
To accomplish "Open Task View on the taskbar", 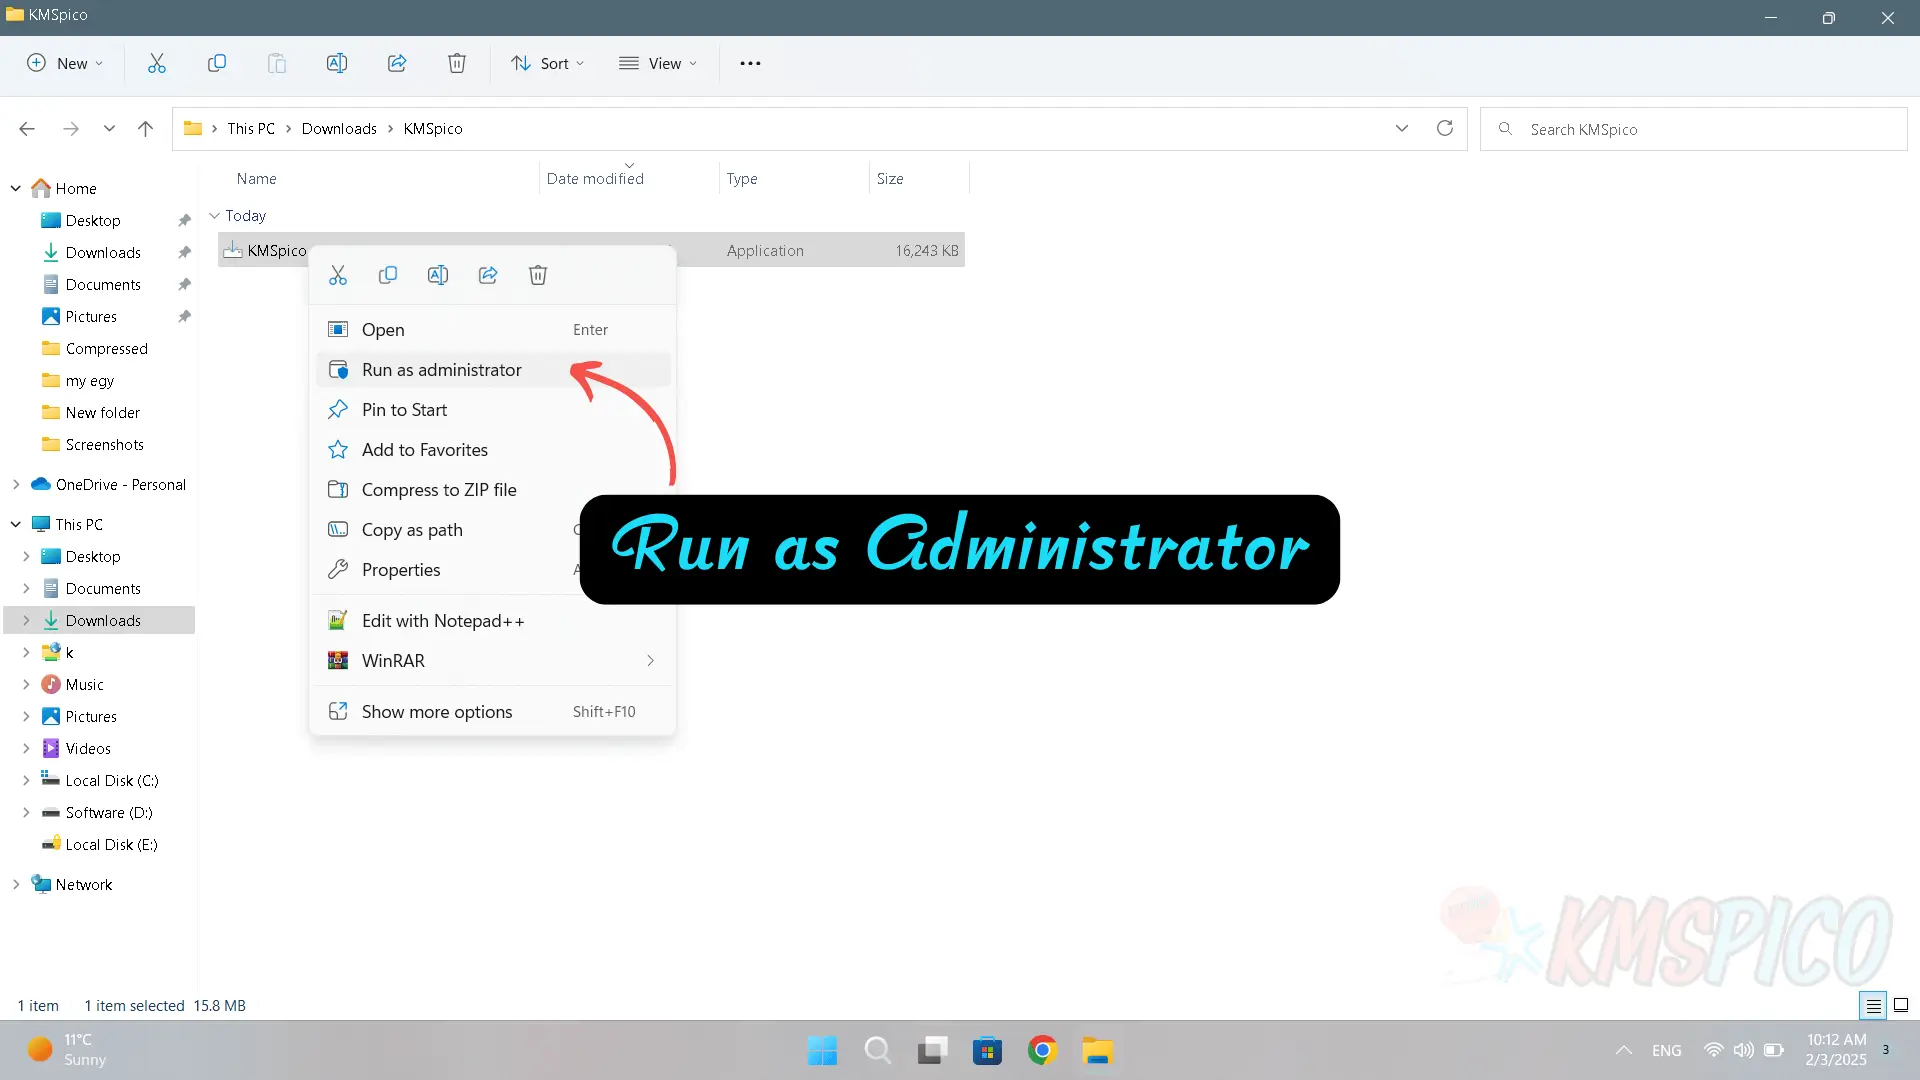I will click(x=932, y=1050).
